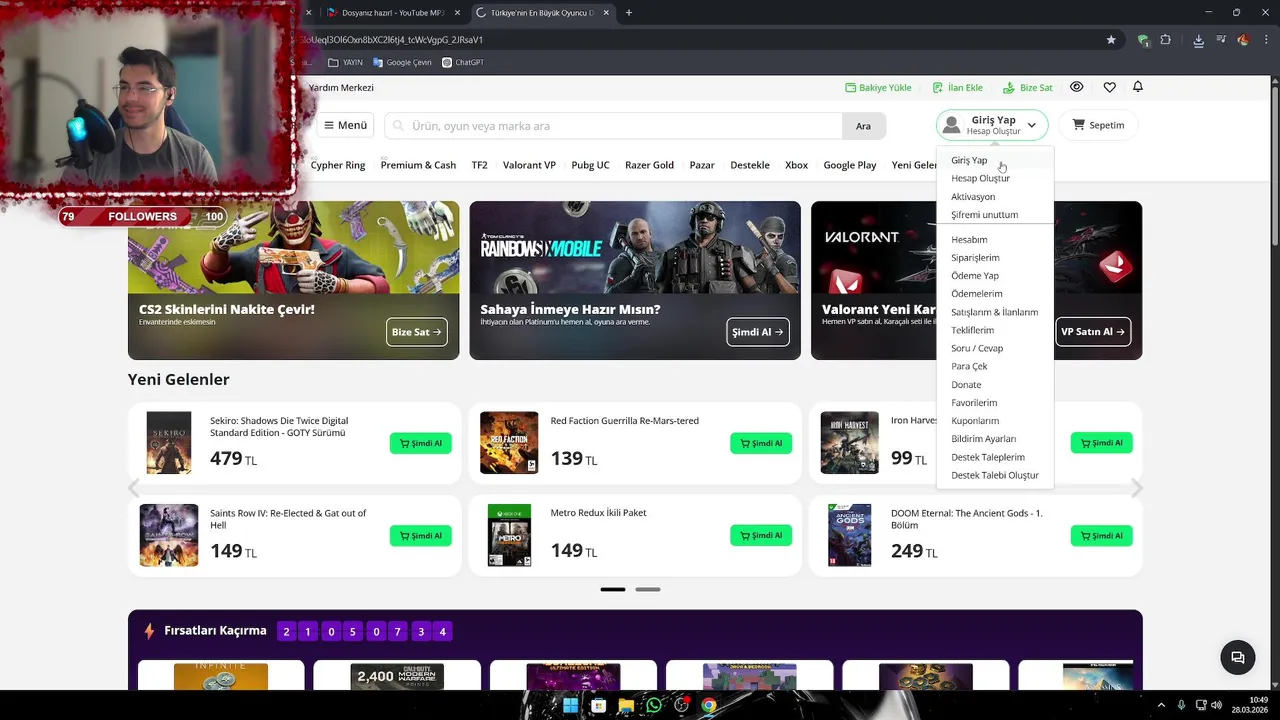The image size is (1280, 720).
Task: Bookmark page with the star icon
Action: pos(1111,40)
